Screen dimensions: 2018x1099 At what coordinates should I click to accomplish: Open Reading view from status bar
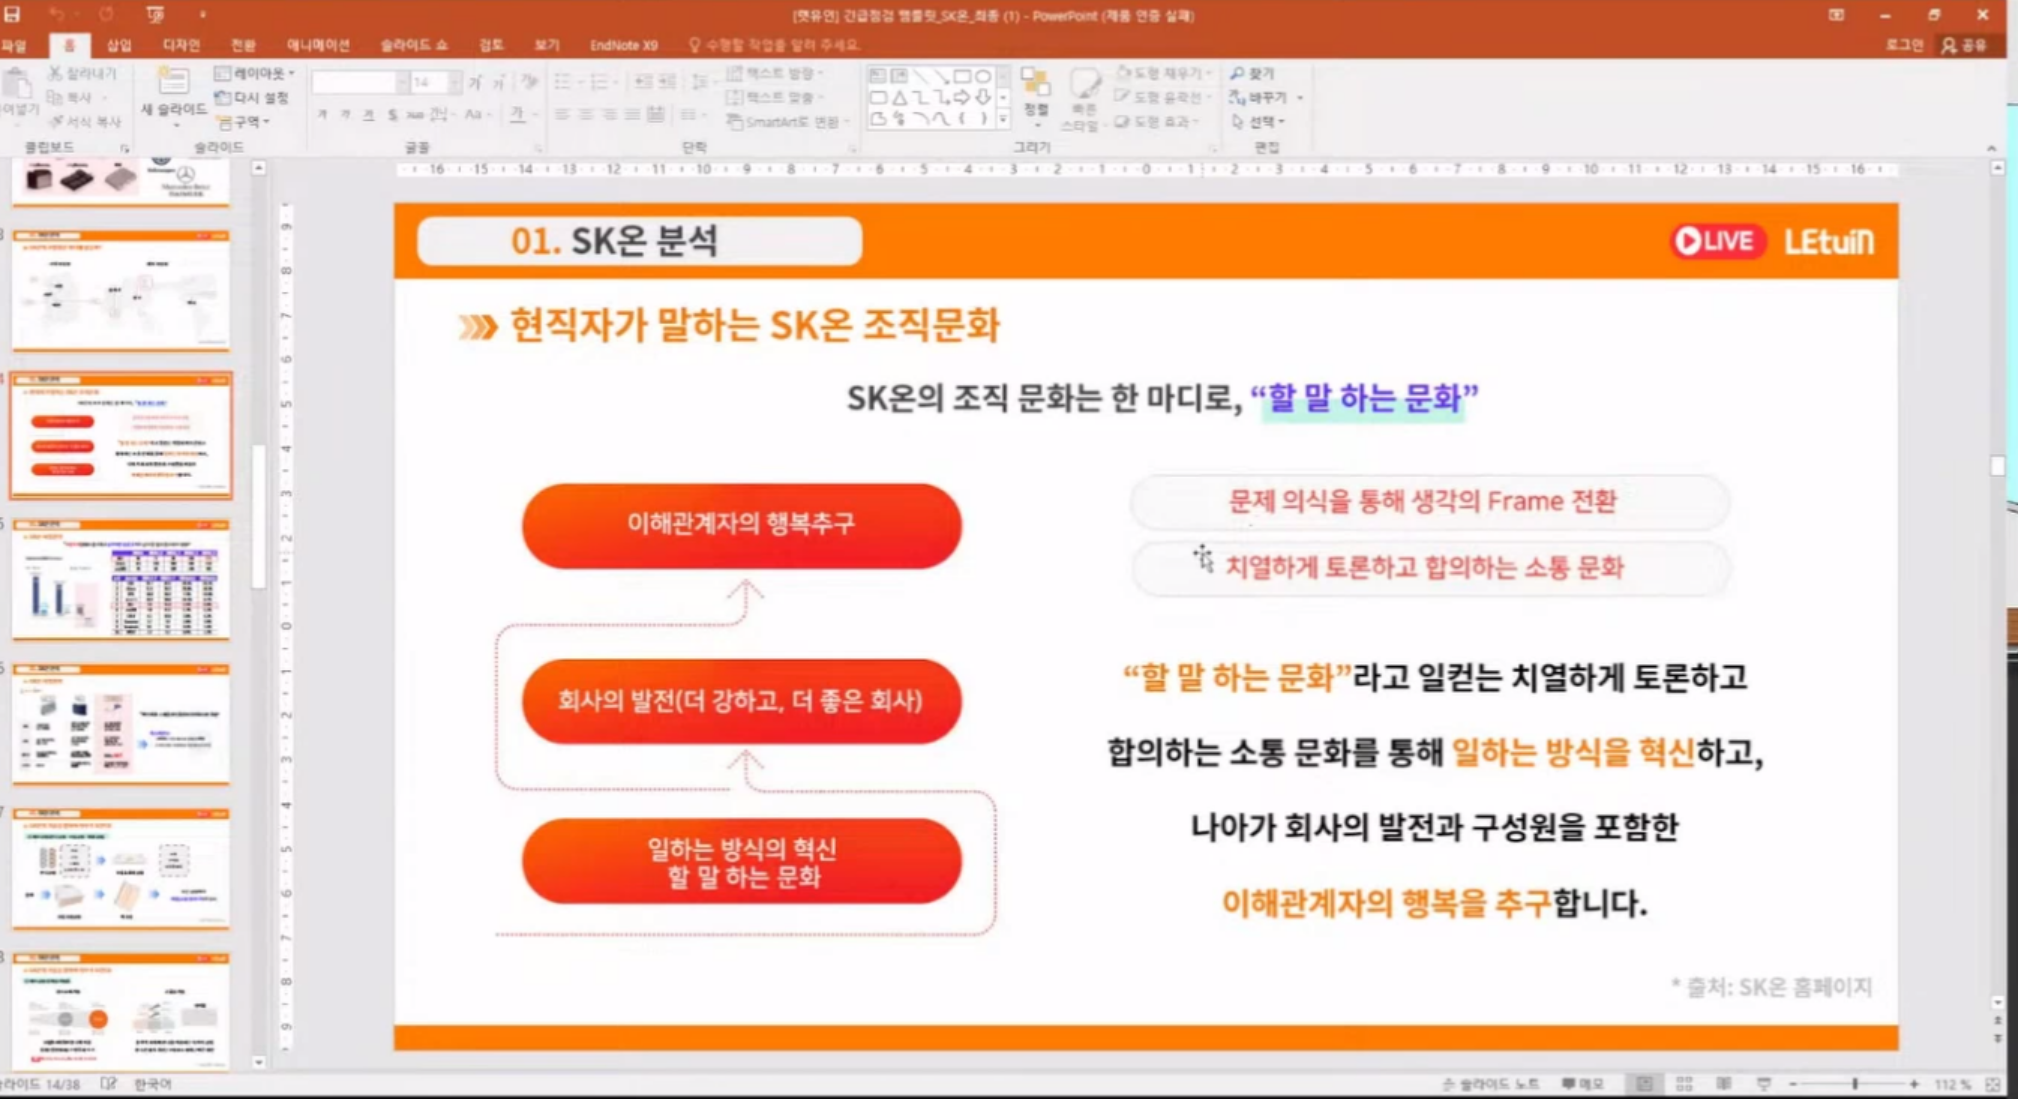[x=1724, y=1084]
